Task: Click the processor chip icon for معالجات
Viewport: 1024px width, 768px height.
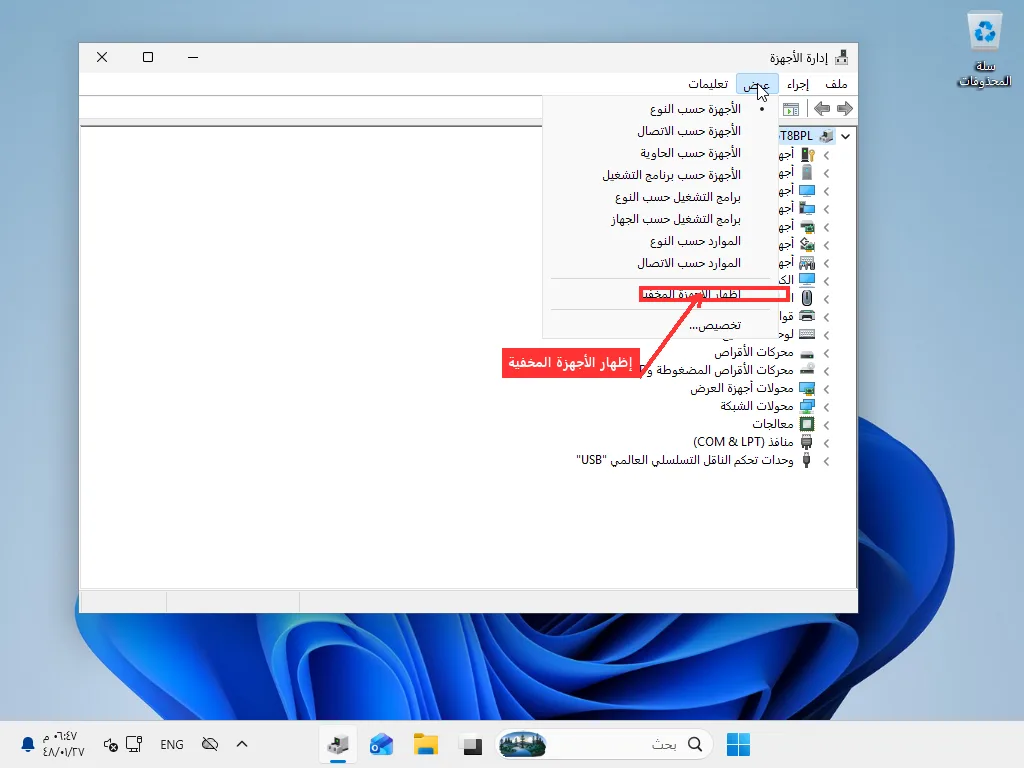Action: (x=807, y=424)
